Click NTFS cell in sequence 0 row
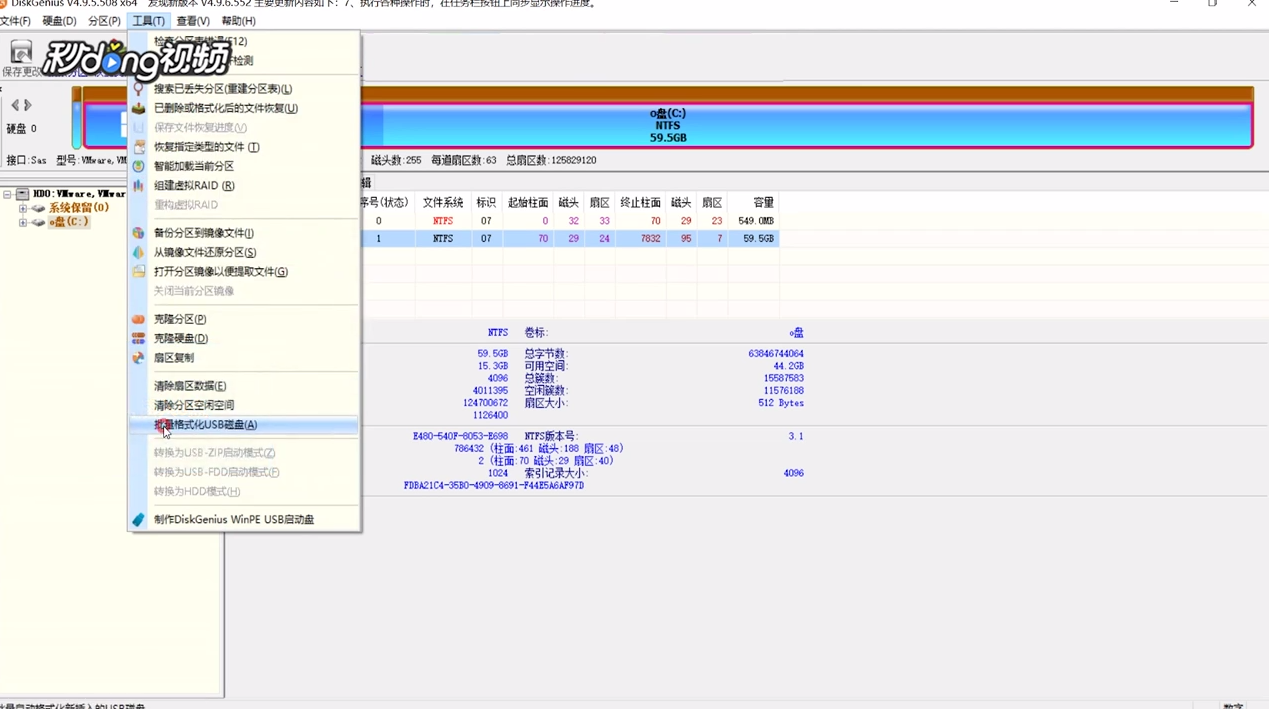Screen dimensions: 1269x709 tap(443, 221)
